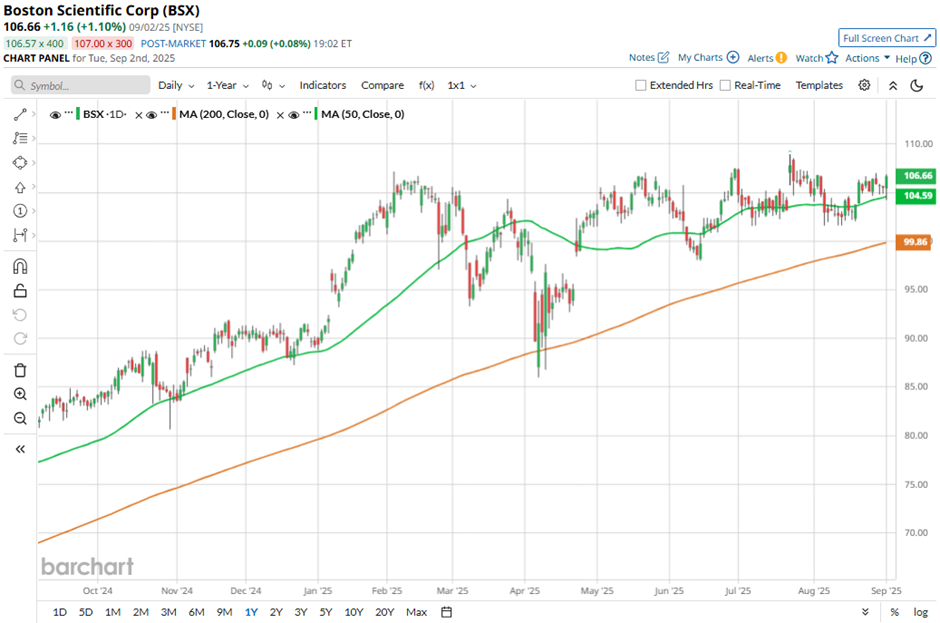
Task: Choose the shapes drawing tool
Action: 20,162
